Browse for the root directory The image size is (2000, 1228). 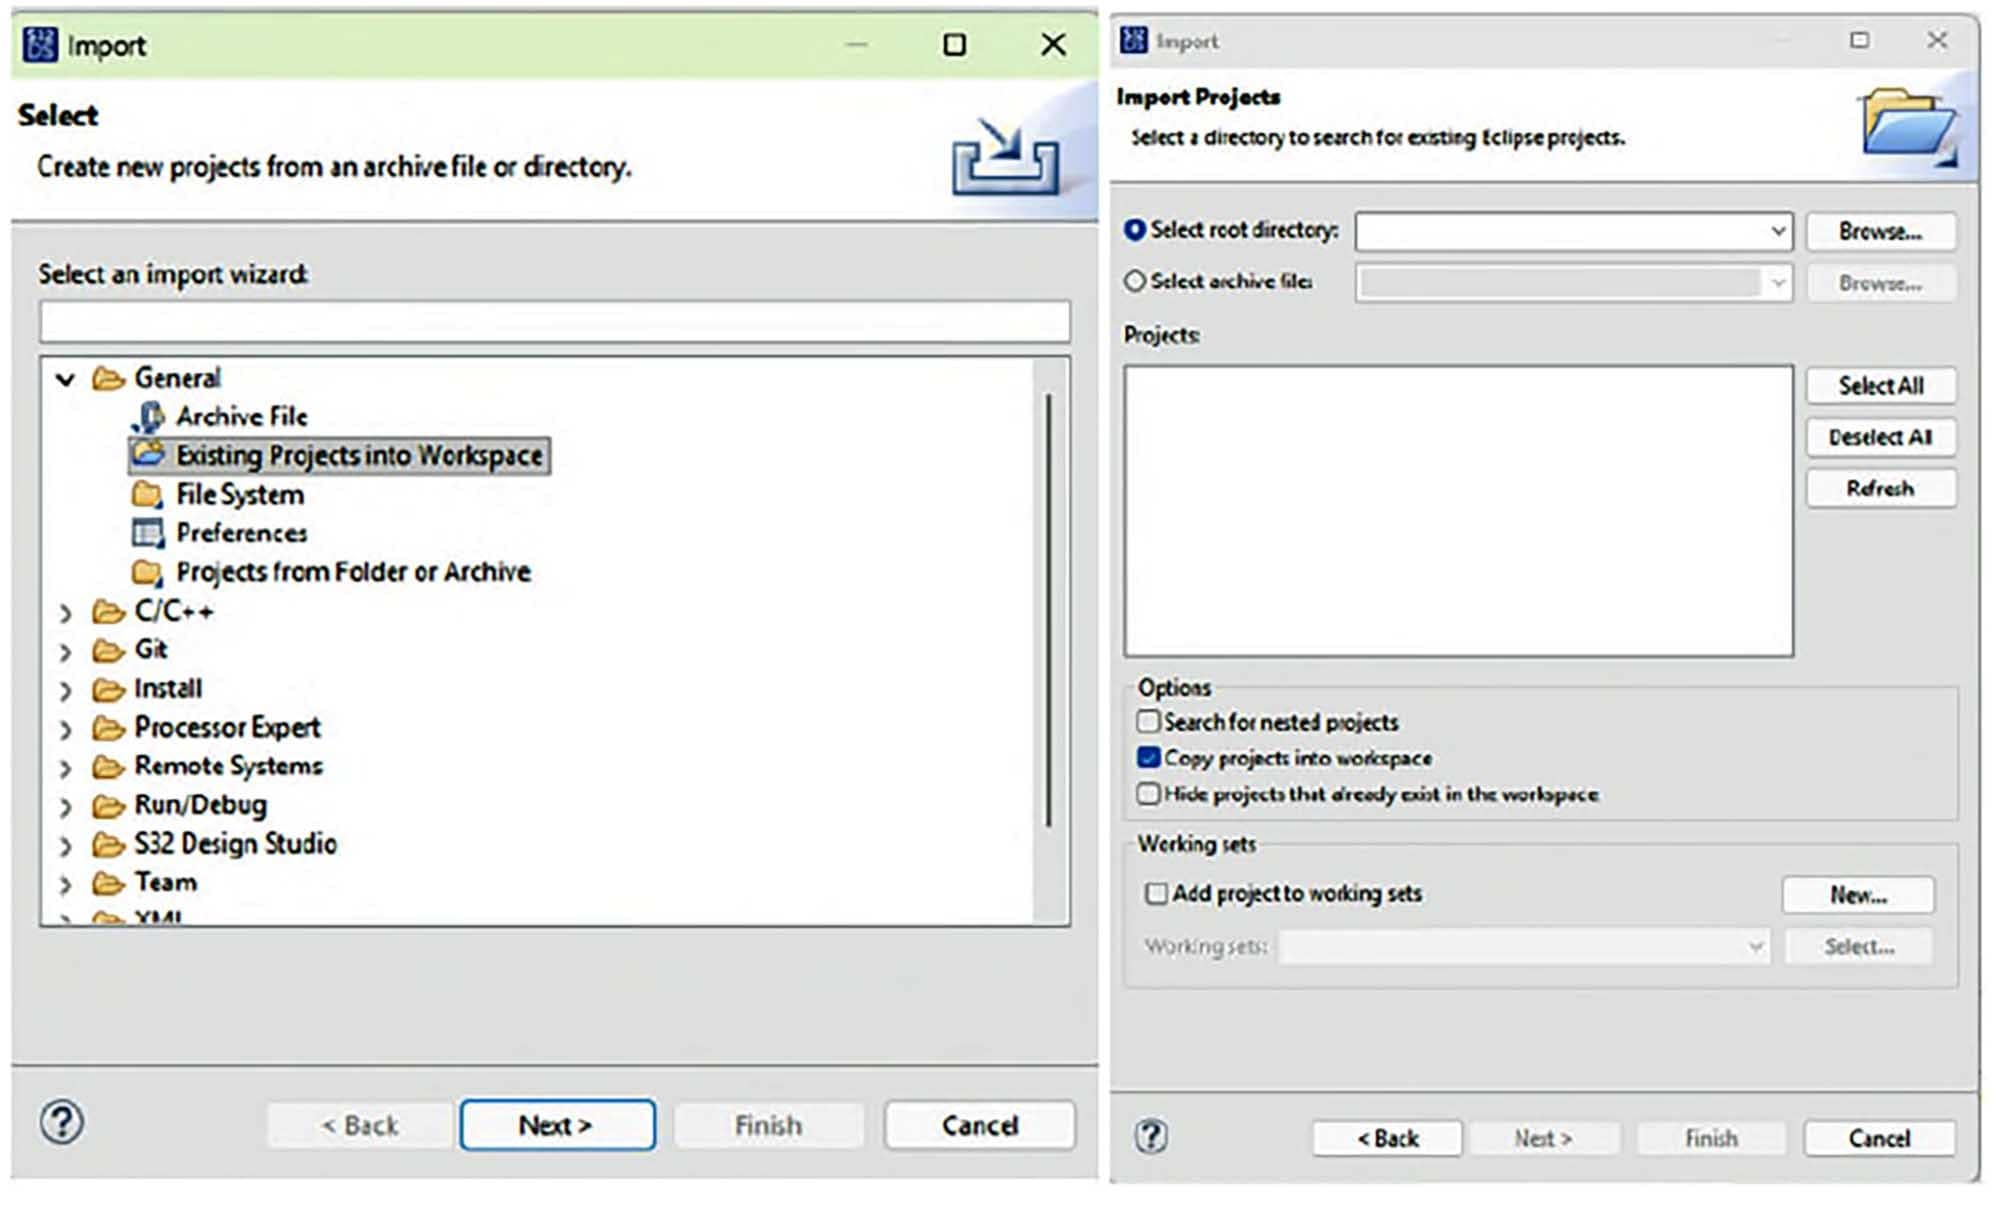1881,231
